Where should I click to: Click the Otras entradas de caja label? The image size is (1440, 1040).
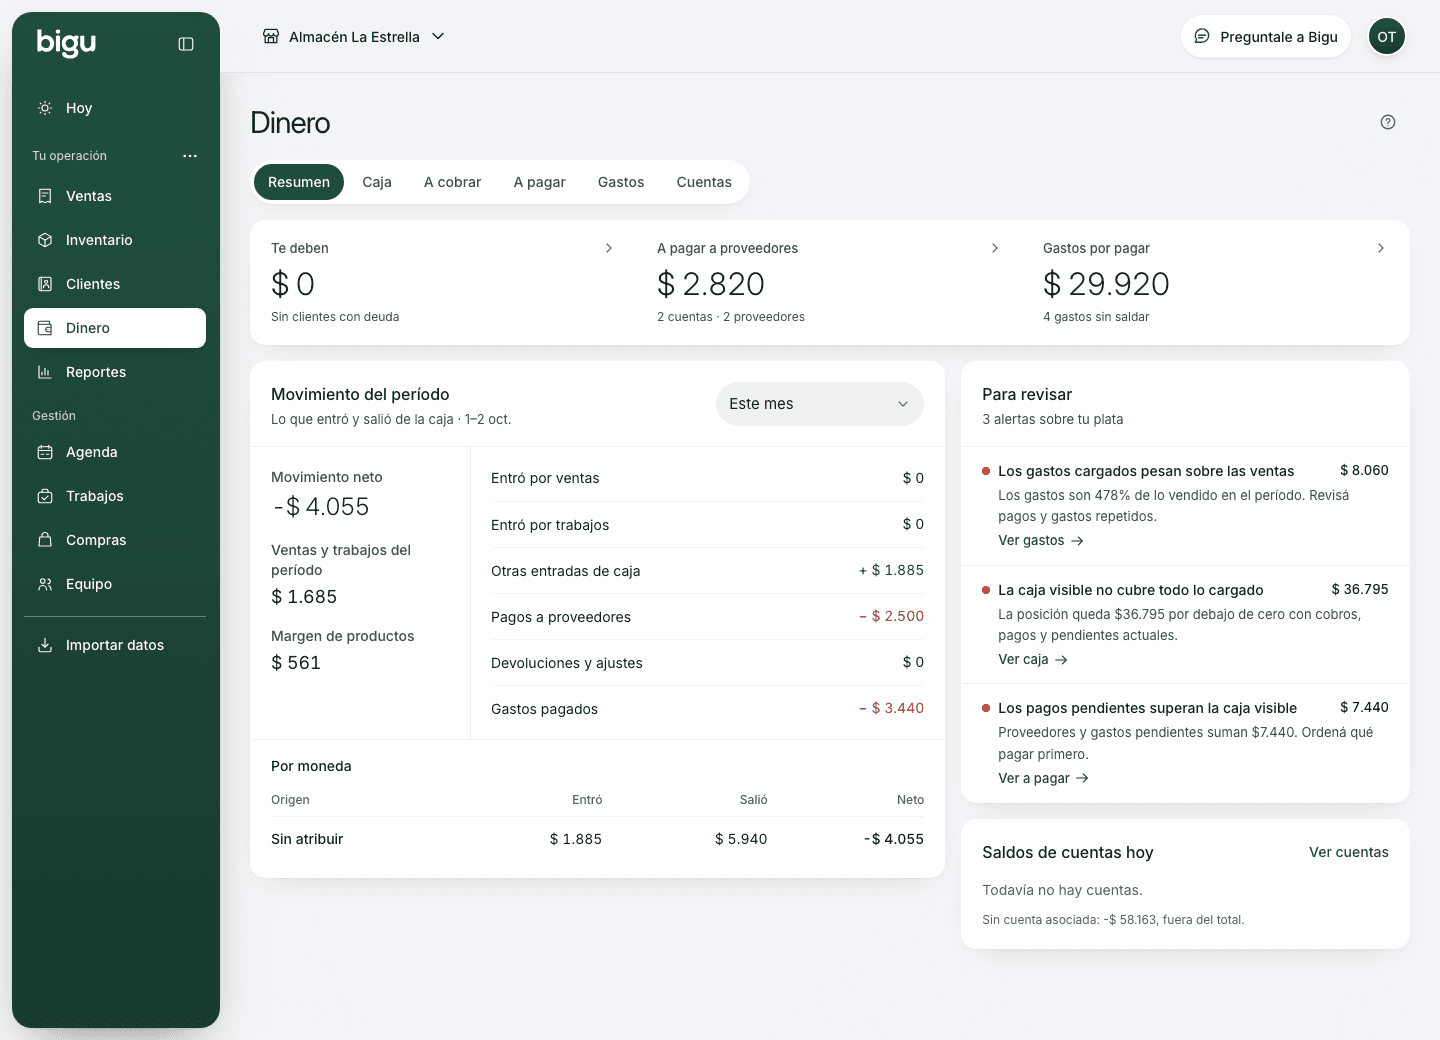[x=566, y=571]
